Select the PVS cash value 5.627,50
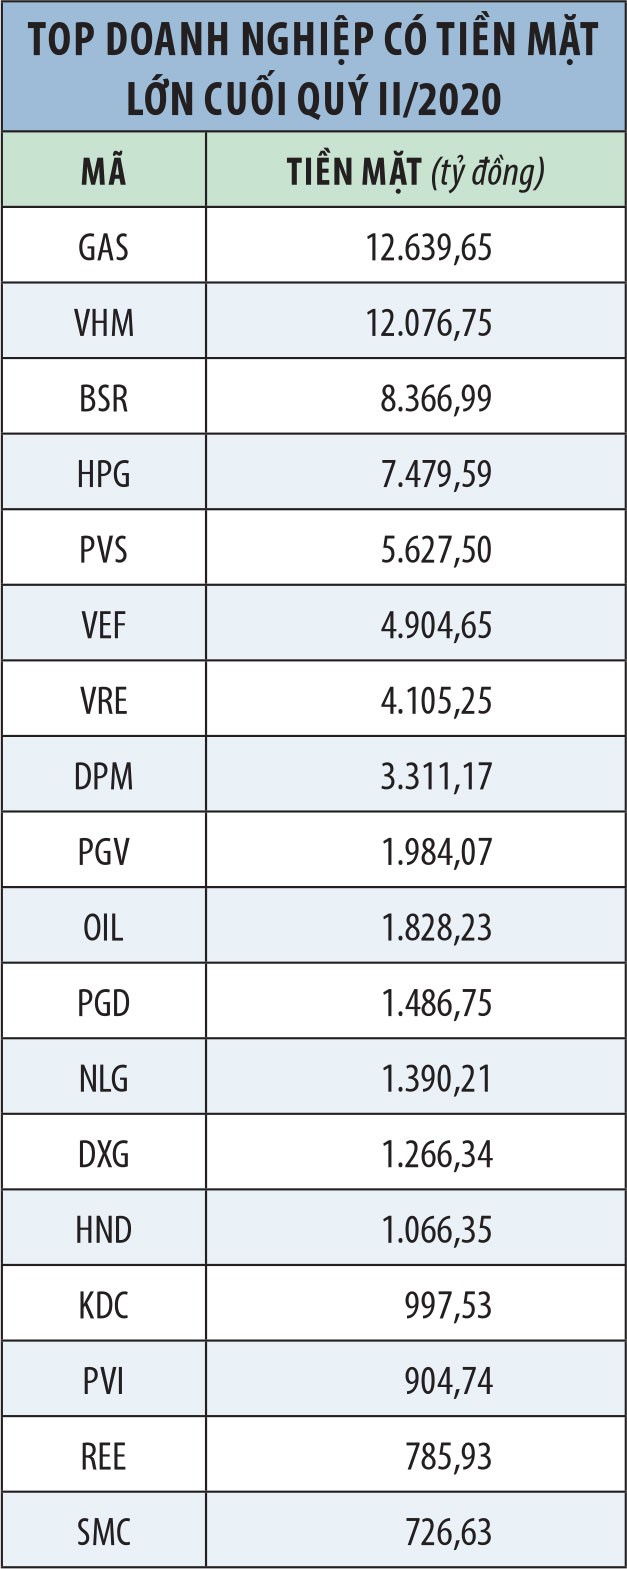This screenshot has height=1569, width=627. click(436, 550)
